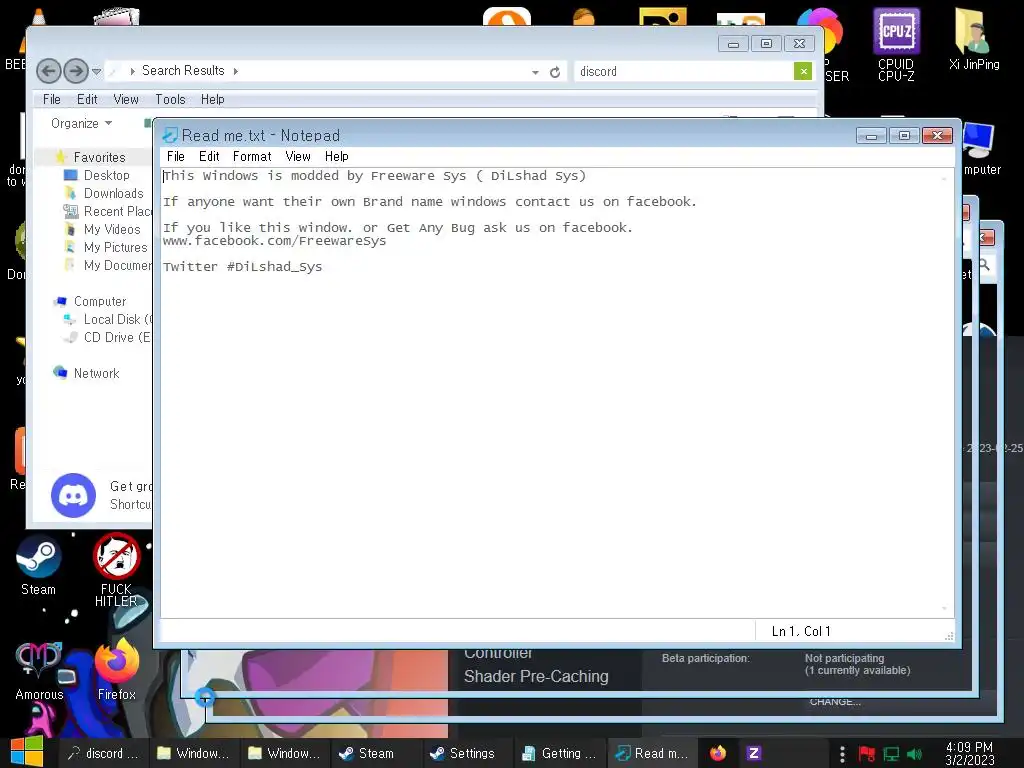The image size is (1024, 768).
Task: Click the Back arrow in Explorer window
Action: point(49,71)
